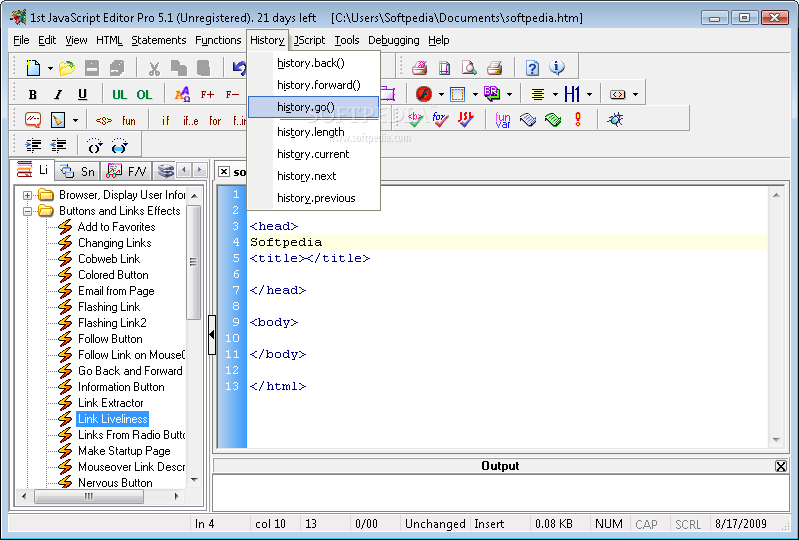Collapse the left panel with splitter arrow
Image resolution: width=799 pixels, height=540 pixels.
212,335
